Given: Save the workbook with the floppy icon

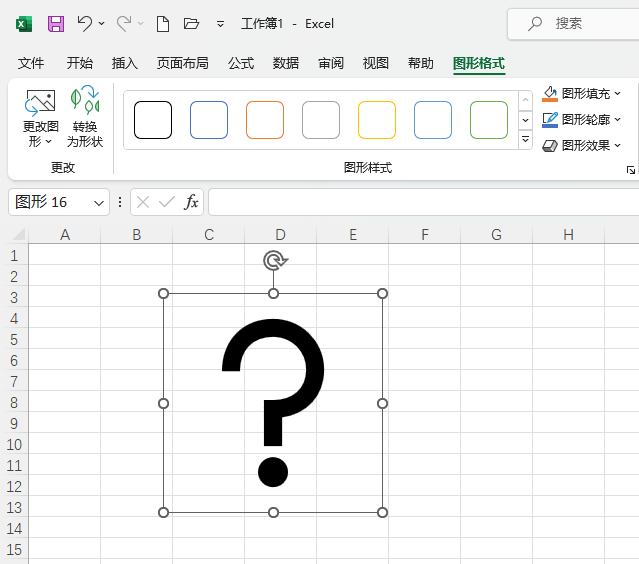Looking at the screenshot, I should point(56,24).
